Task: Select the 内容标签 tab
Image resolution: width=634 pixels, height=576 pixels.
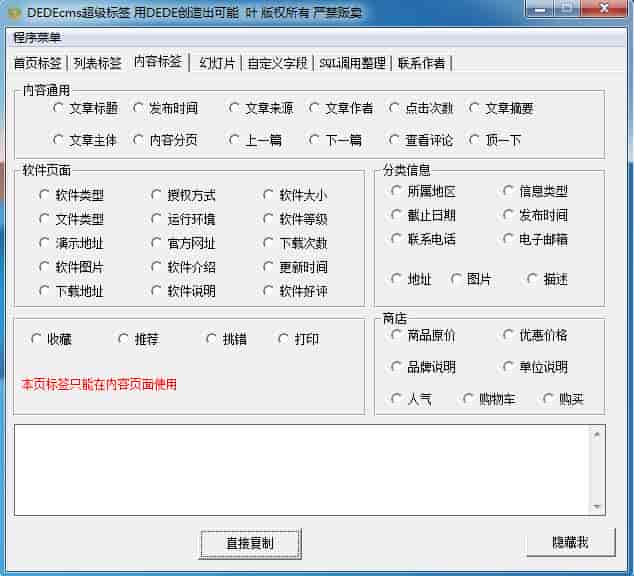Action: point(158,62)
